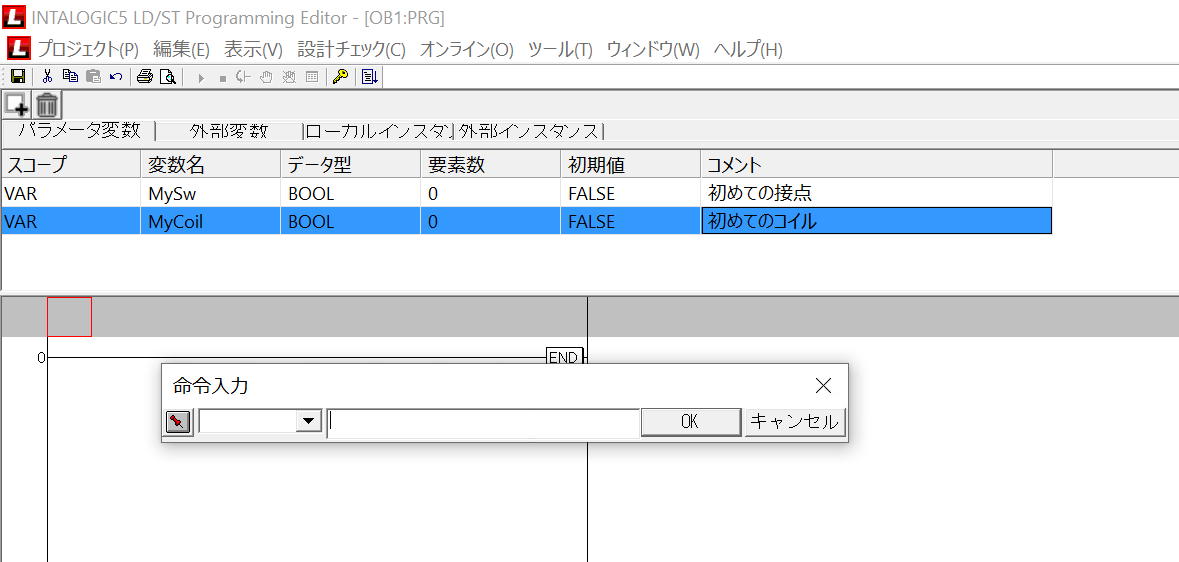Click the yellow key icon
Image resolution: width=1179 pixels, height=562 pixels.
340,77
